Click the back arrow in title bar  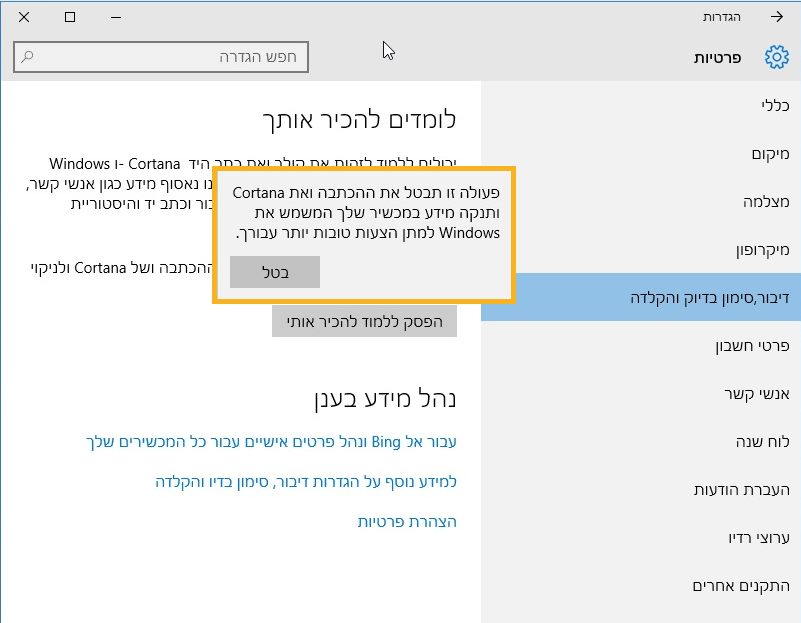coord(777,17)
